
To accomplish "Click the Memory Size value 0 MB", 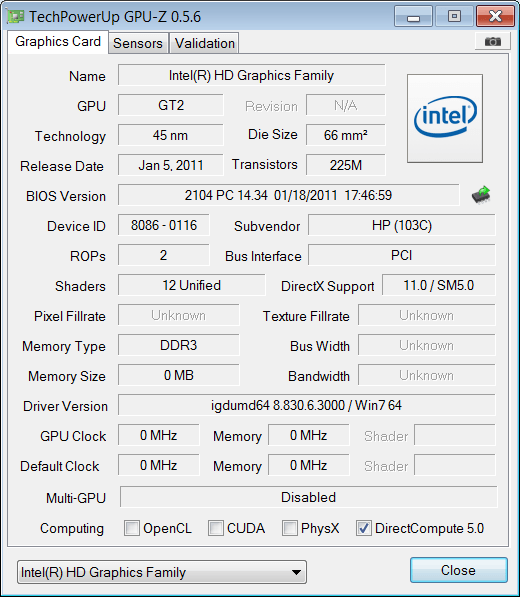I will [179, 375].
